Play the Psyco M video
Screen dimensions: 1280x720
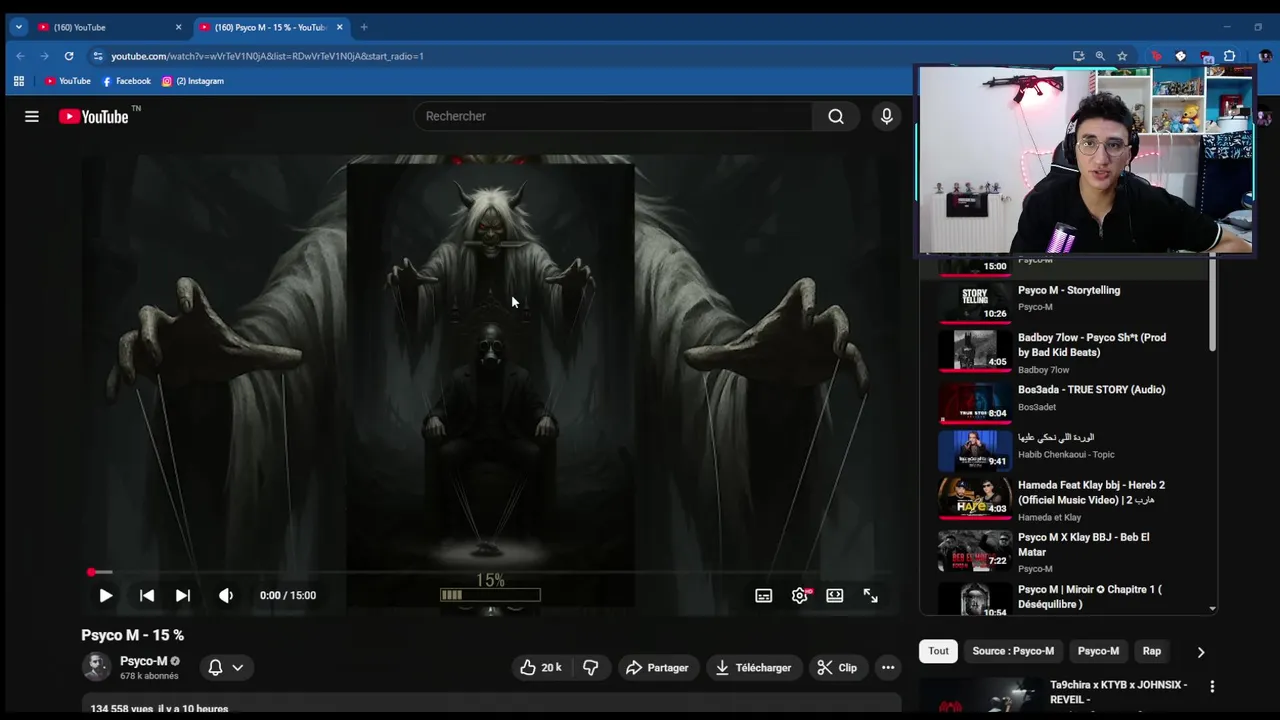coord(106,595)
